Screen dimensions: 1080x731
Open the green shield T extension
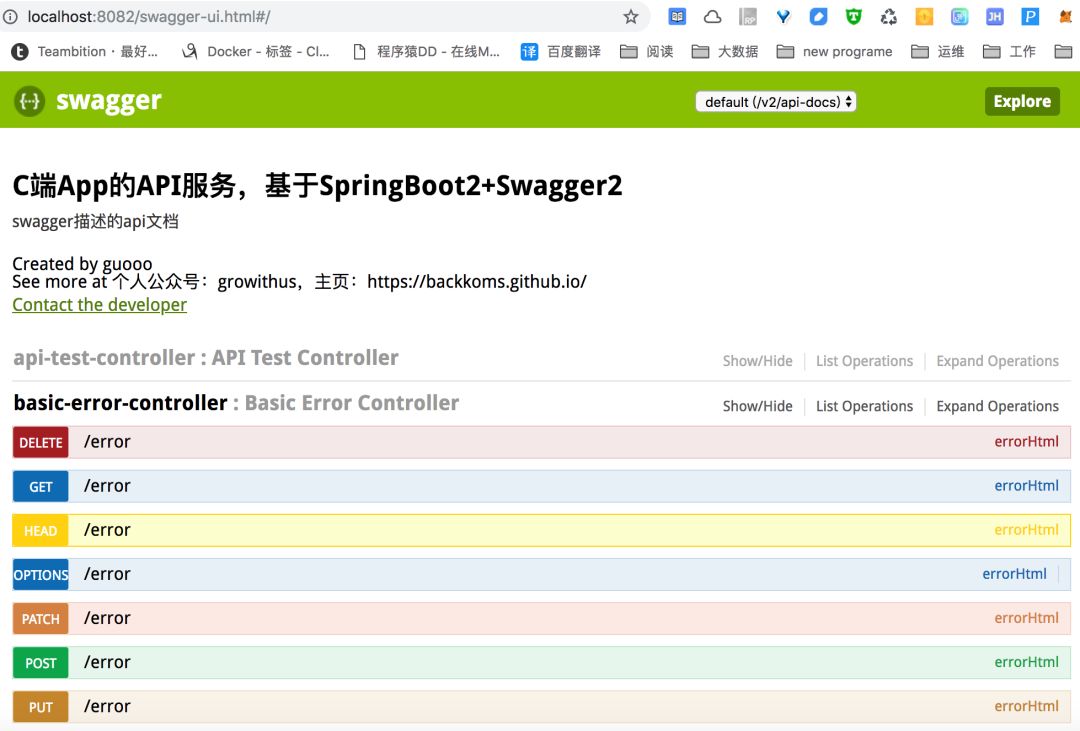853,17
